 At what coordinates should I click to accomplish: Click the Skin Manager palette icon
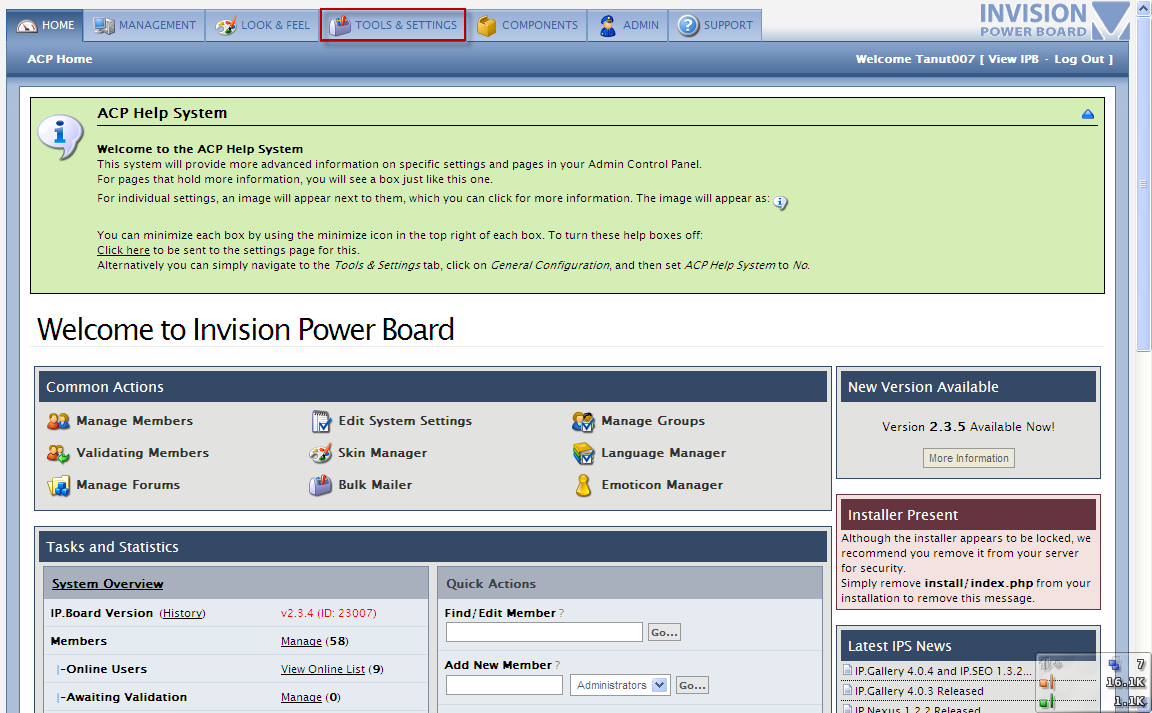coord(320,454)
